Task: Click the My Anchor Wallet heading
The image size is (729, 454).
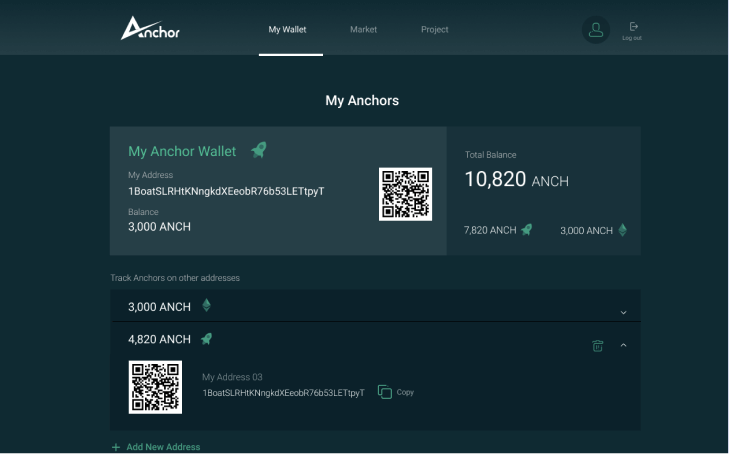Action: [182, 151]
